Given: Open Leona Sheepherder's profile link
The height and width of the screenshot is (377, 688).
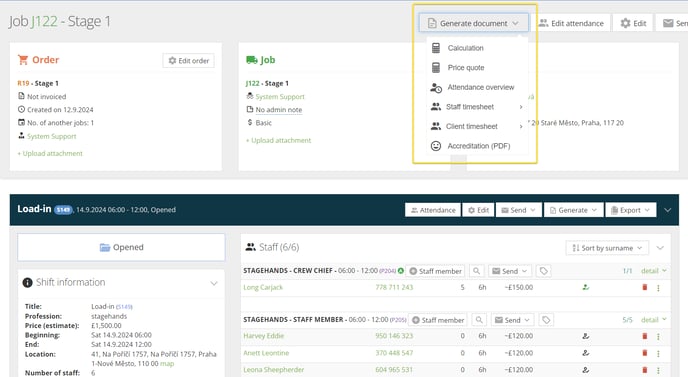Looking at the screenshot, I should point(274,370).
